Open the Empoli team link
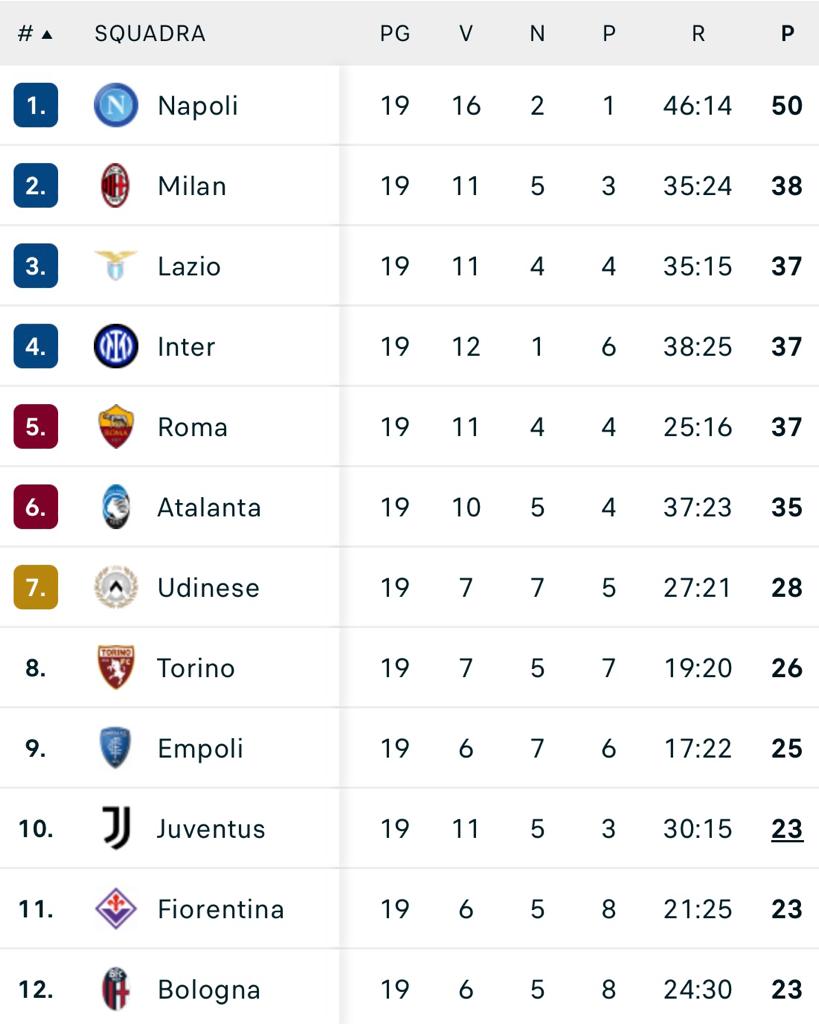The height and width of the screenshot is (1024, 819). pyautogui.click(x=201, y=748)
